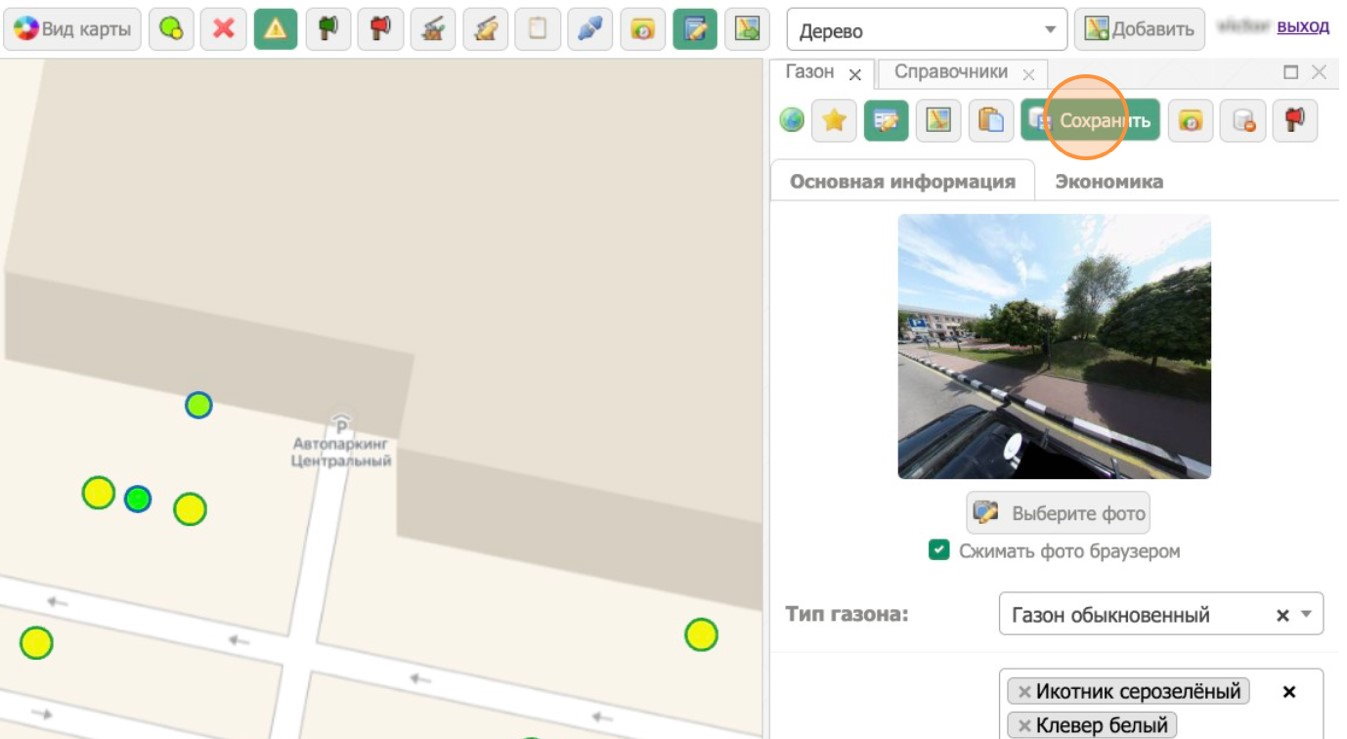
Task: Close the Газон tab
Action: pos(855,75)
